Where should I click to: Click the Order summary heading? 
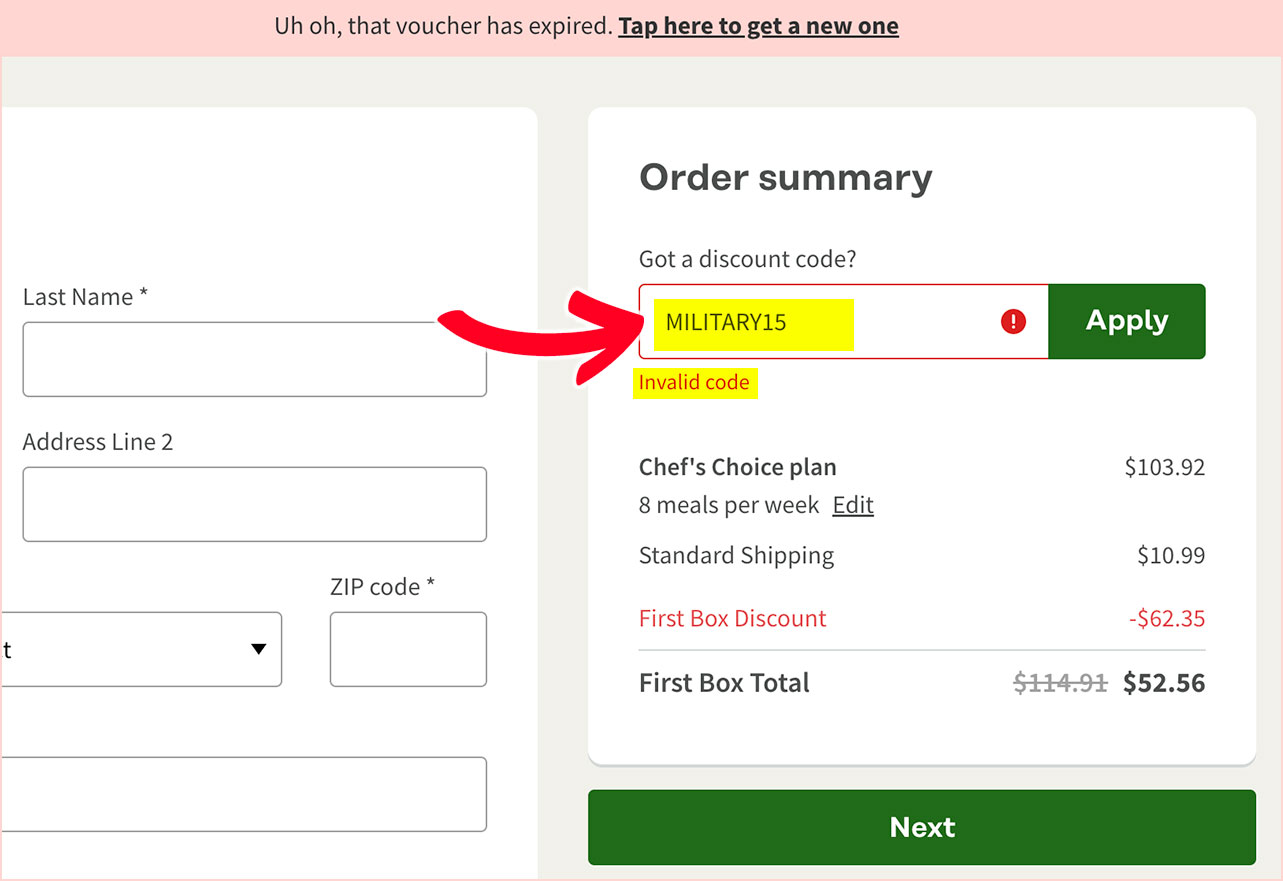tap(786, 177)
